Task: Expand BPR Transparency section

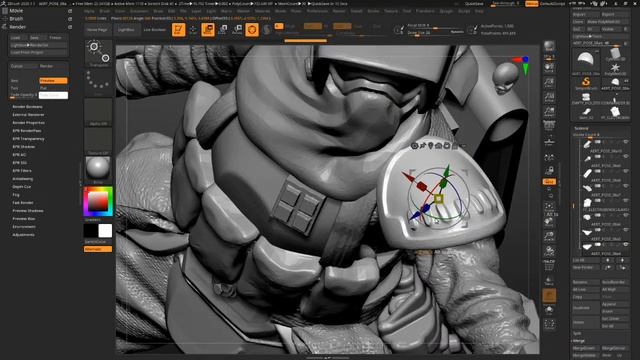Action: [x=28, y=139]
